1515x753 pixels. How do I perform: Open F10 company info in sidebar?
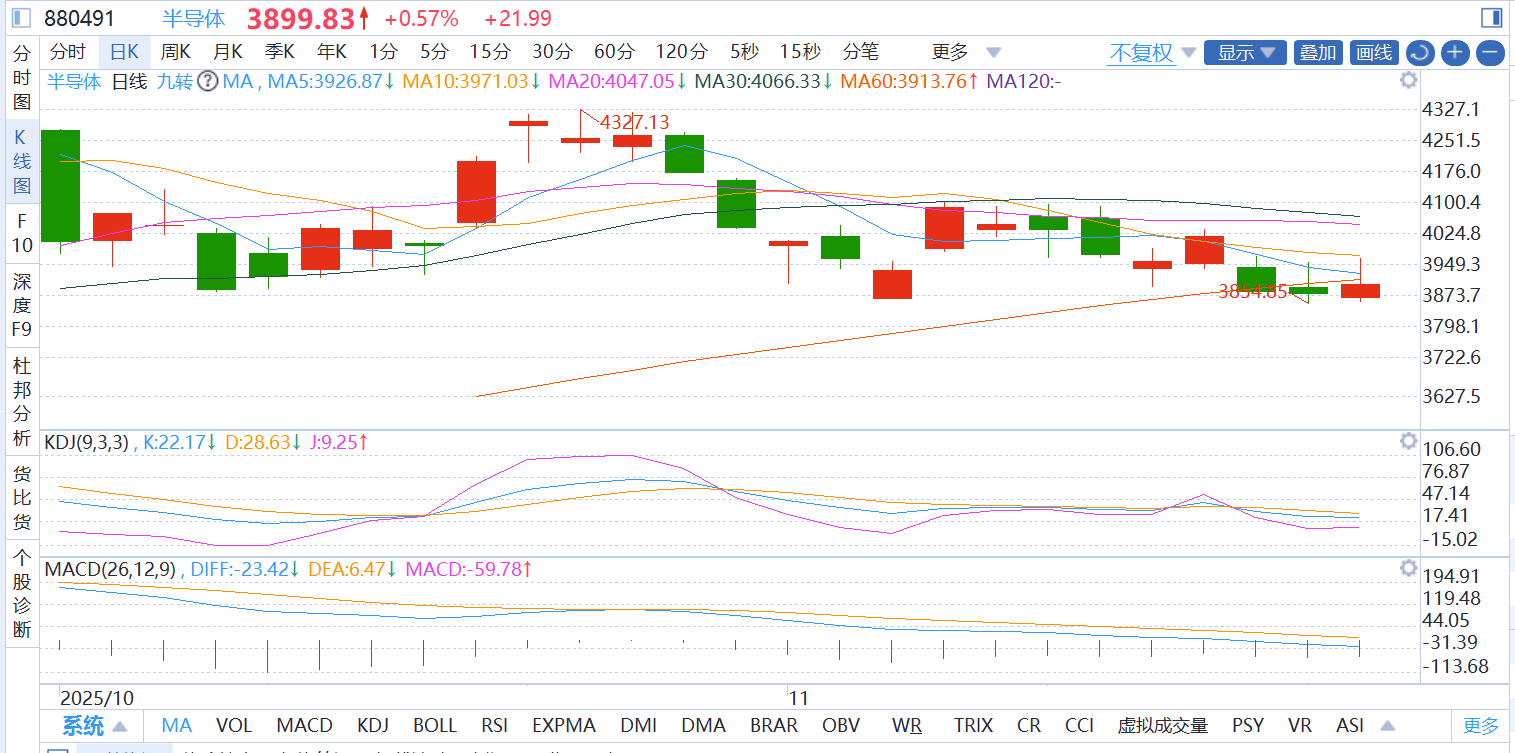21,233
